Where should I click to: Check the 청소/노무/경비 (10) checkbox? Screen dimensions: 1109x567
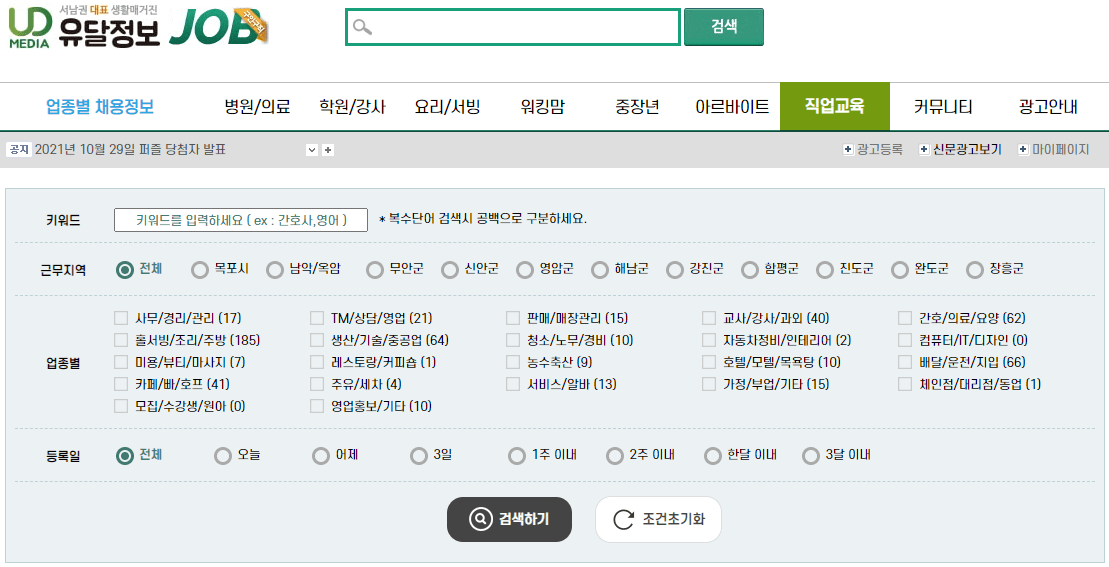513,340
